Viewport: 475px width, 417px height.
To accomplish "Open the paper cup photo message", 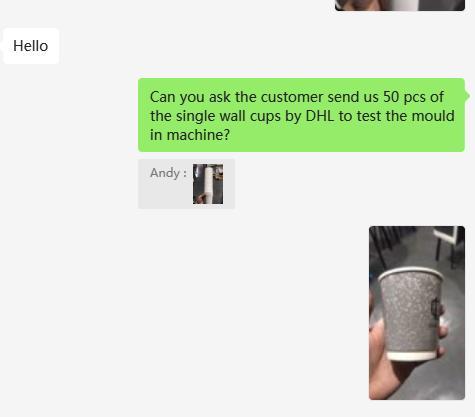I will pos(417,313).
